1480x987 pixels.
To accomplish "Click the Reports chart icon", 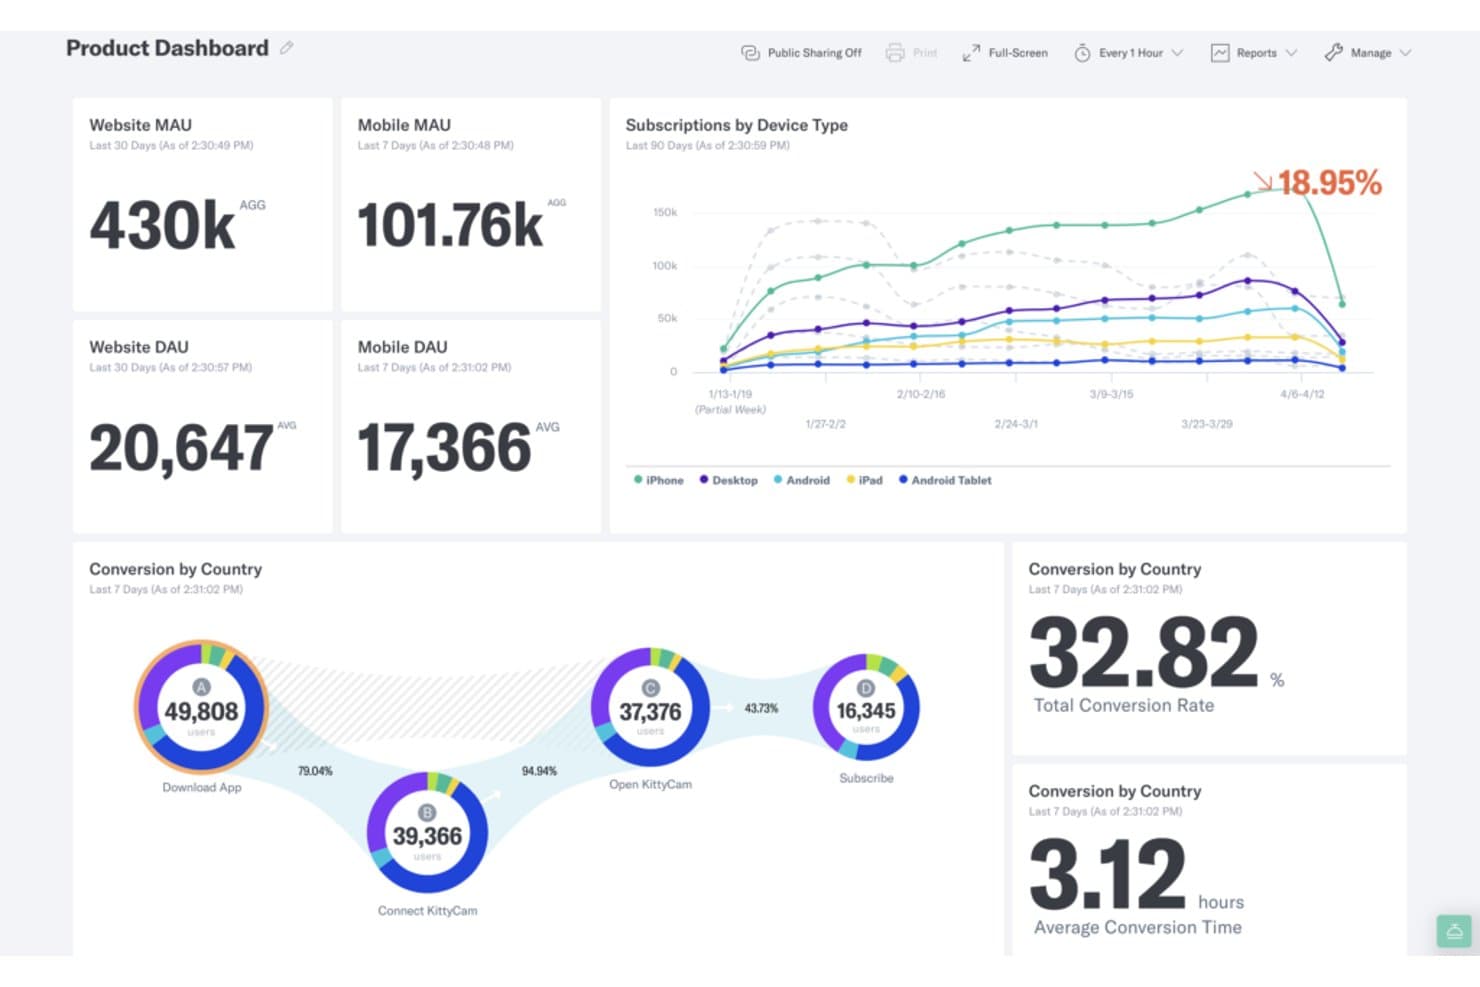I will coord(1220,53).
